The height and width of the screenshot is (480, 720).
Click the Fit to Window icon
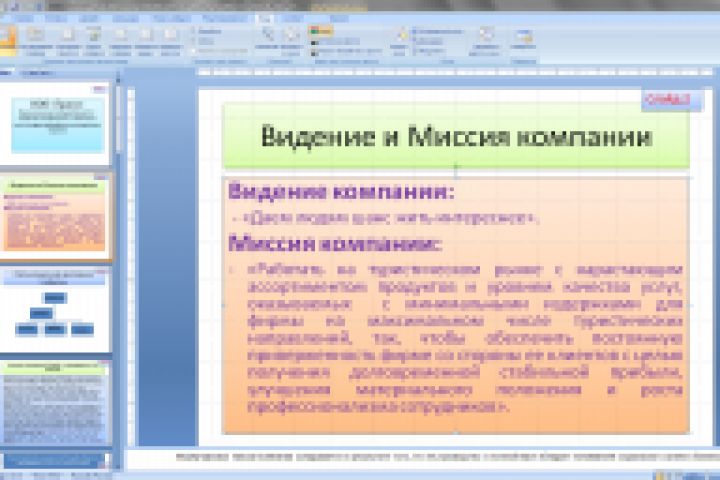pyautogui.click(x=291, y=40)
